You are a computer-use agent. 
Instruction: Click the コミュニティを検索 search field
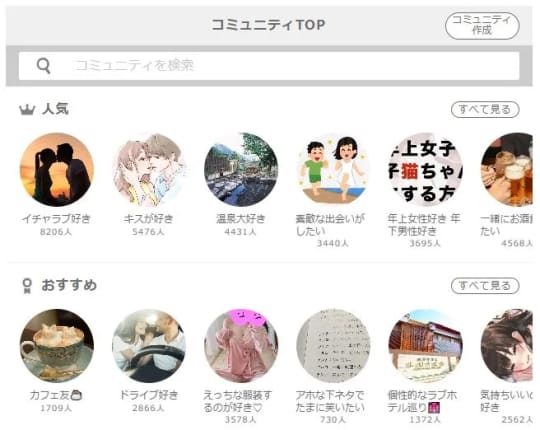coord(269,65)
